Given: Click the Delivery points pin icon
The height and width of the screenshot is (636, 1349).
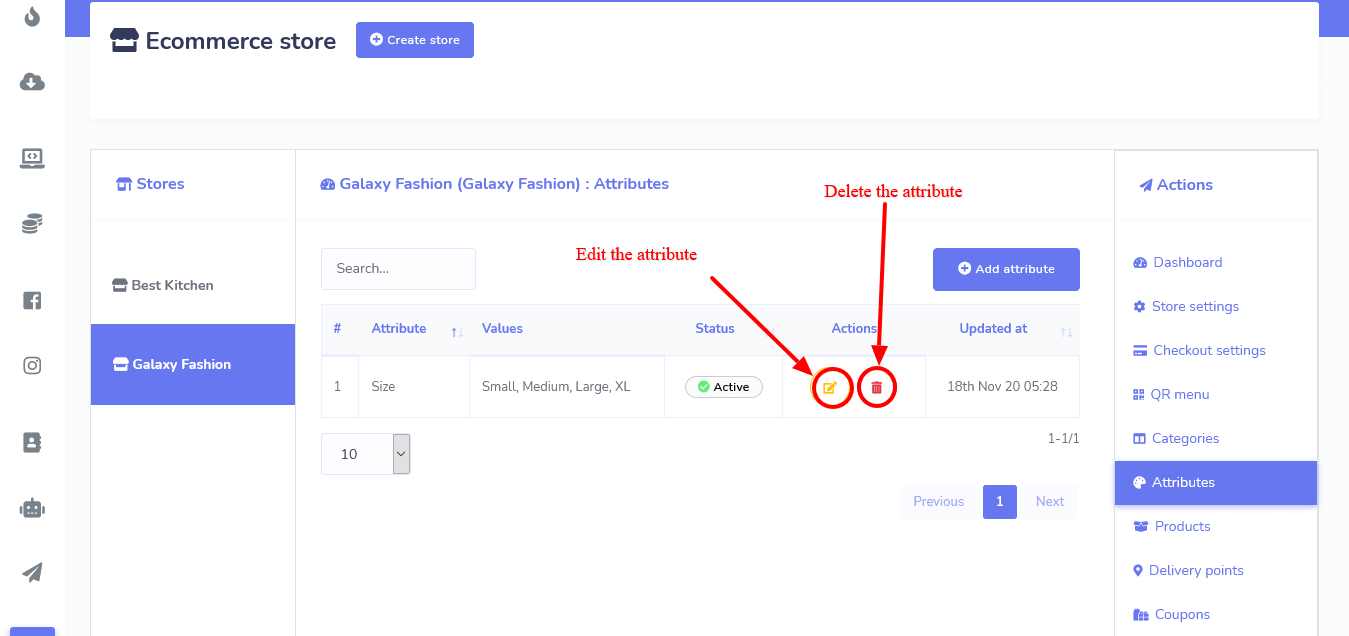Looking at the screenshot, I should point(1138,571).
